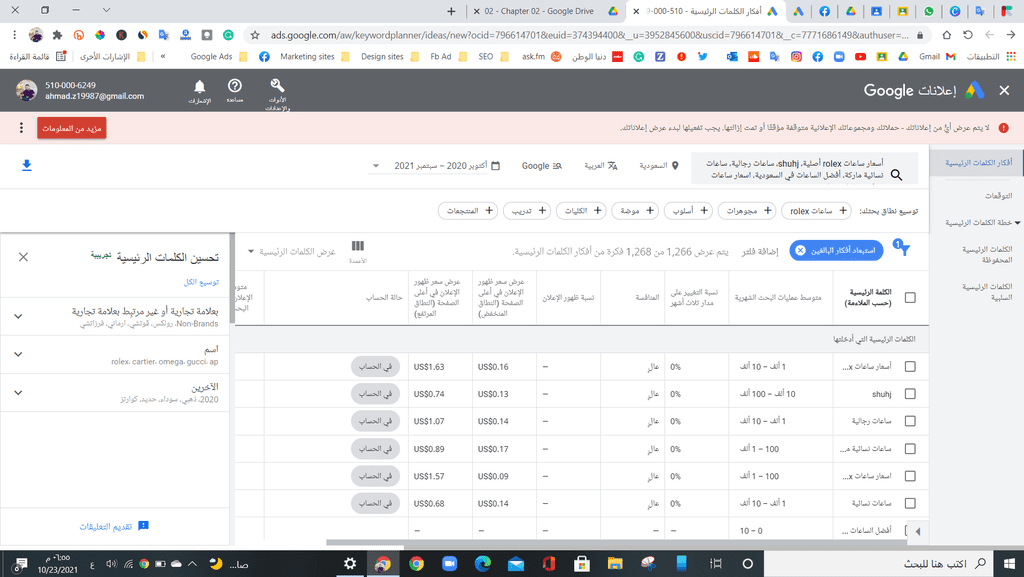Click the red more information button
Image resolution: width=1024 pixels, height=577 pixels.
[x=72, y=129]
